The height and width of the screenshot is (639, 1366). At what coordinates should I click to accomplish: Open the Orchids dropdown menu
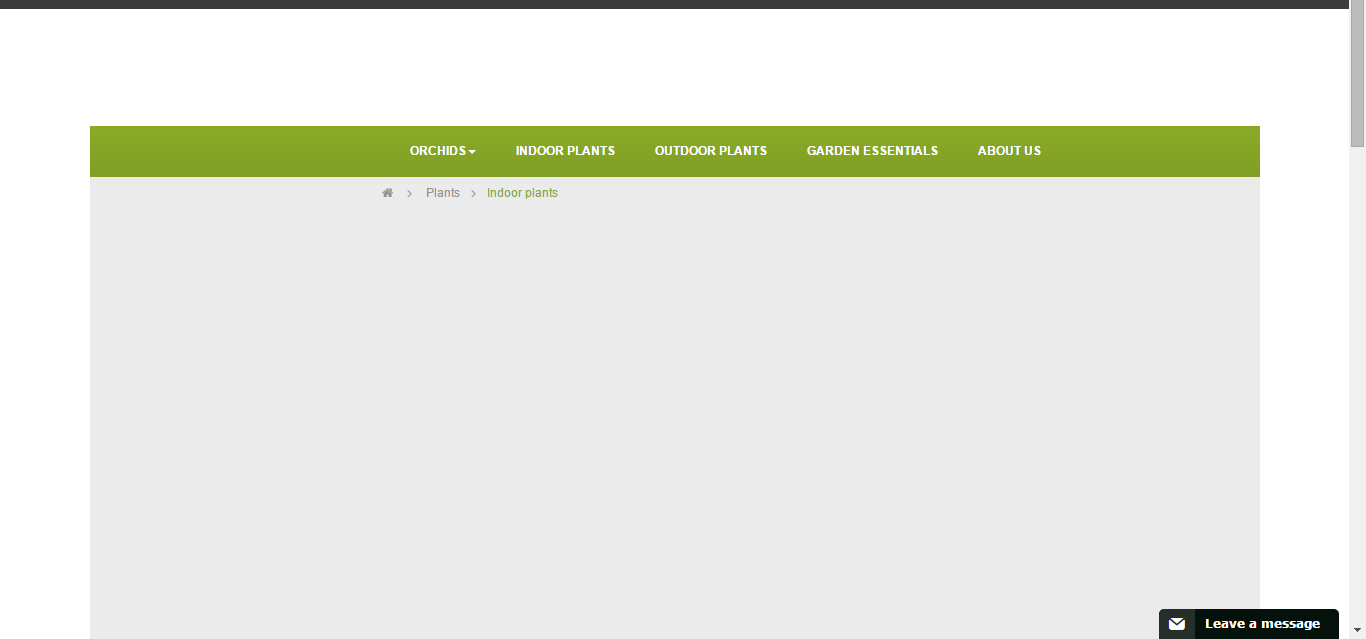click(442, 151)
